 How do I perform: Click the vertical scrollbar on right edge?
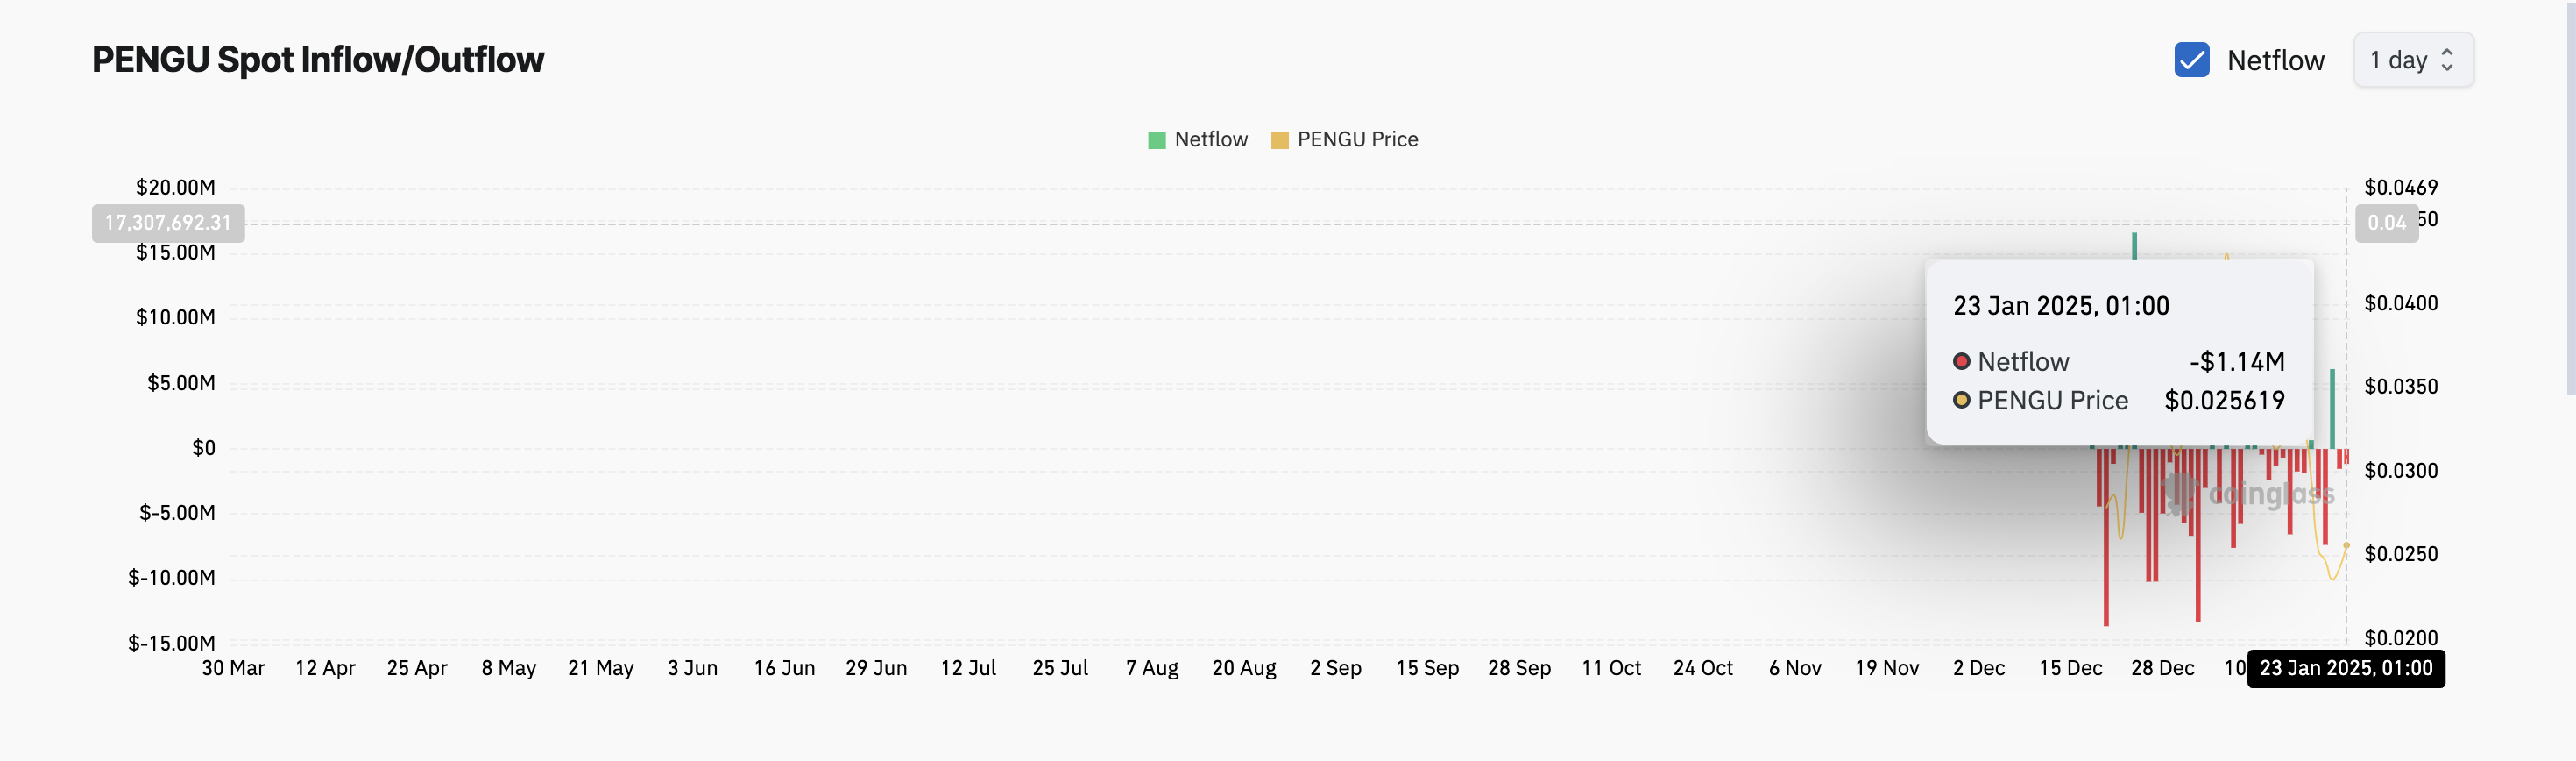[x=2570, y=200]
